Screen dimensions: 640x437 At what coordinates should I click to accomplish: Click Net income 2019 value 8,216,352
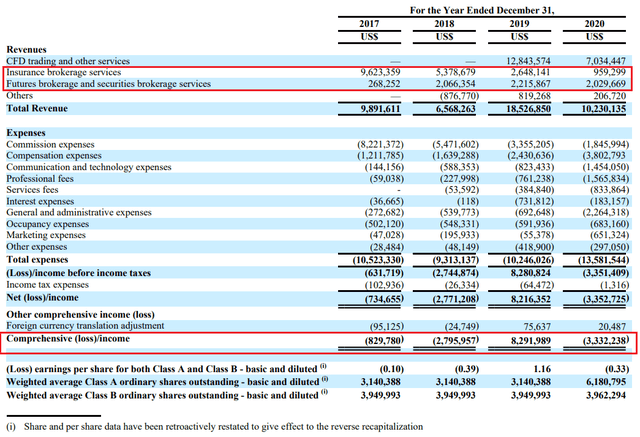[531, 299]
